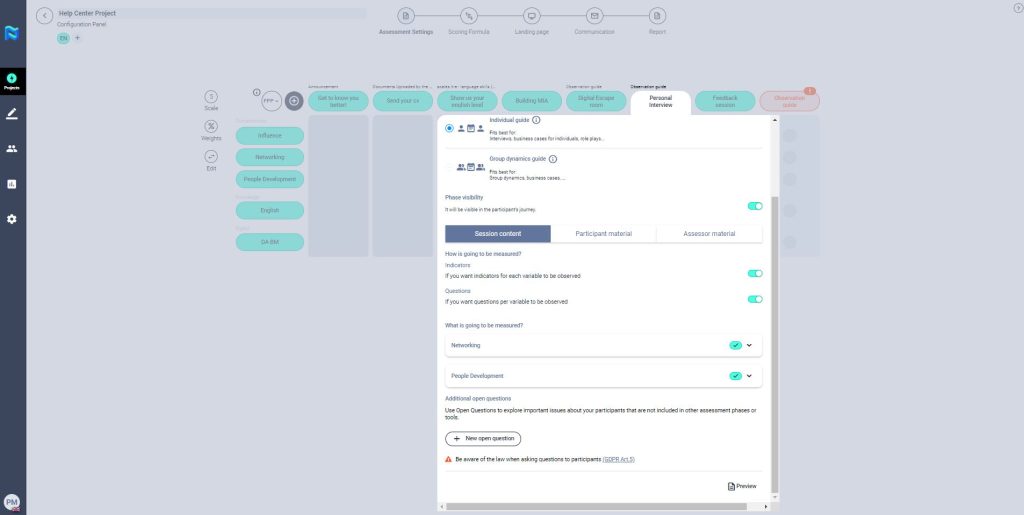1024x515 pixels.
Task: Open the FPP dropdown
Action: coord(271,101)
